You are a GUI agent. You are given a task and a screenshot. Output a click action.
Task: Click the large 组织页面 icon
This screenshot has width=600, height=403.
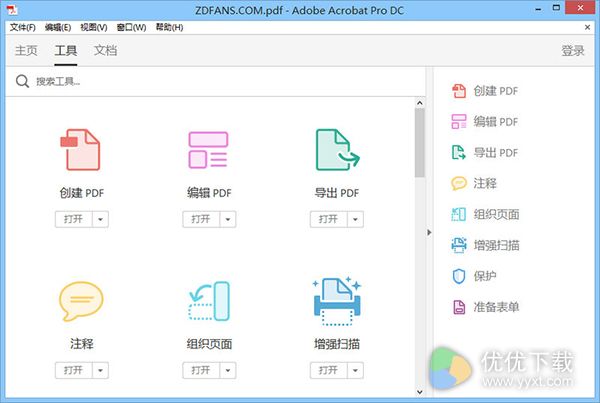pos(209,301)
